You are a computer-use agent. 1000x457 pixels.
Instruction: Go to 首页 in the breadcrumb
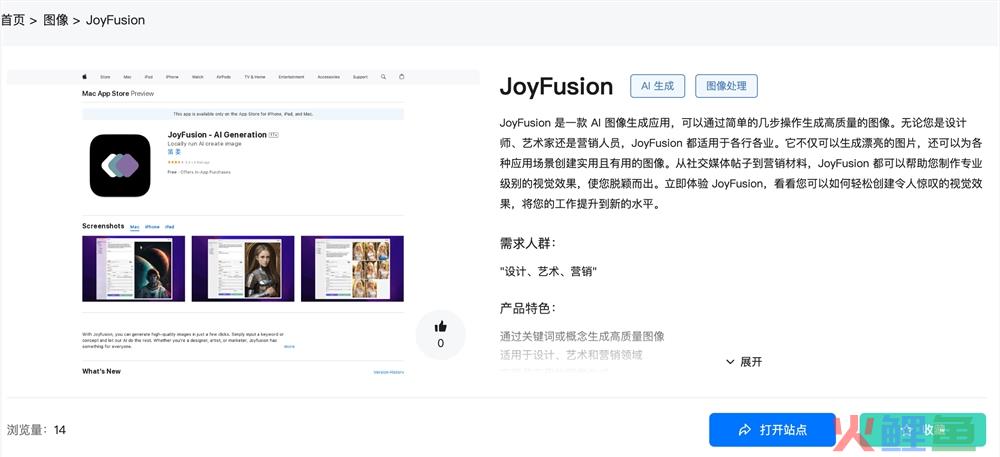20,20
